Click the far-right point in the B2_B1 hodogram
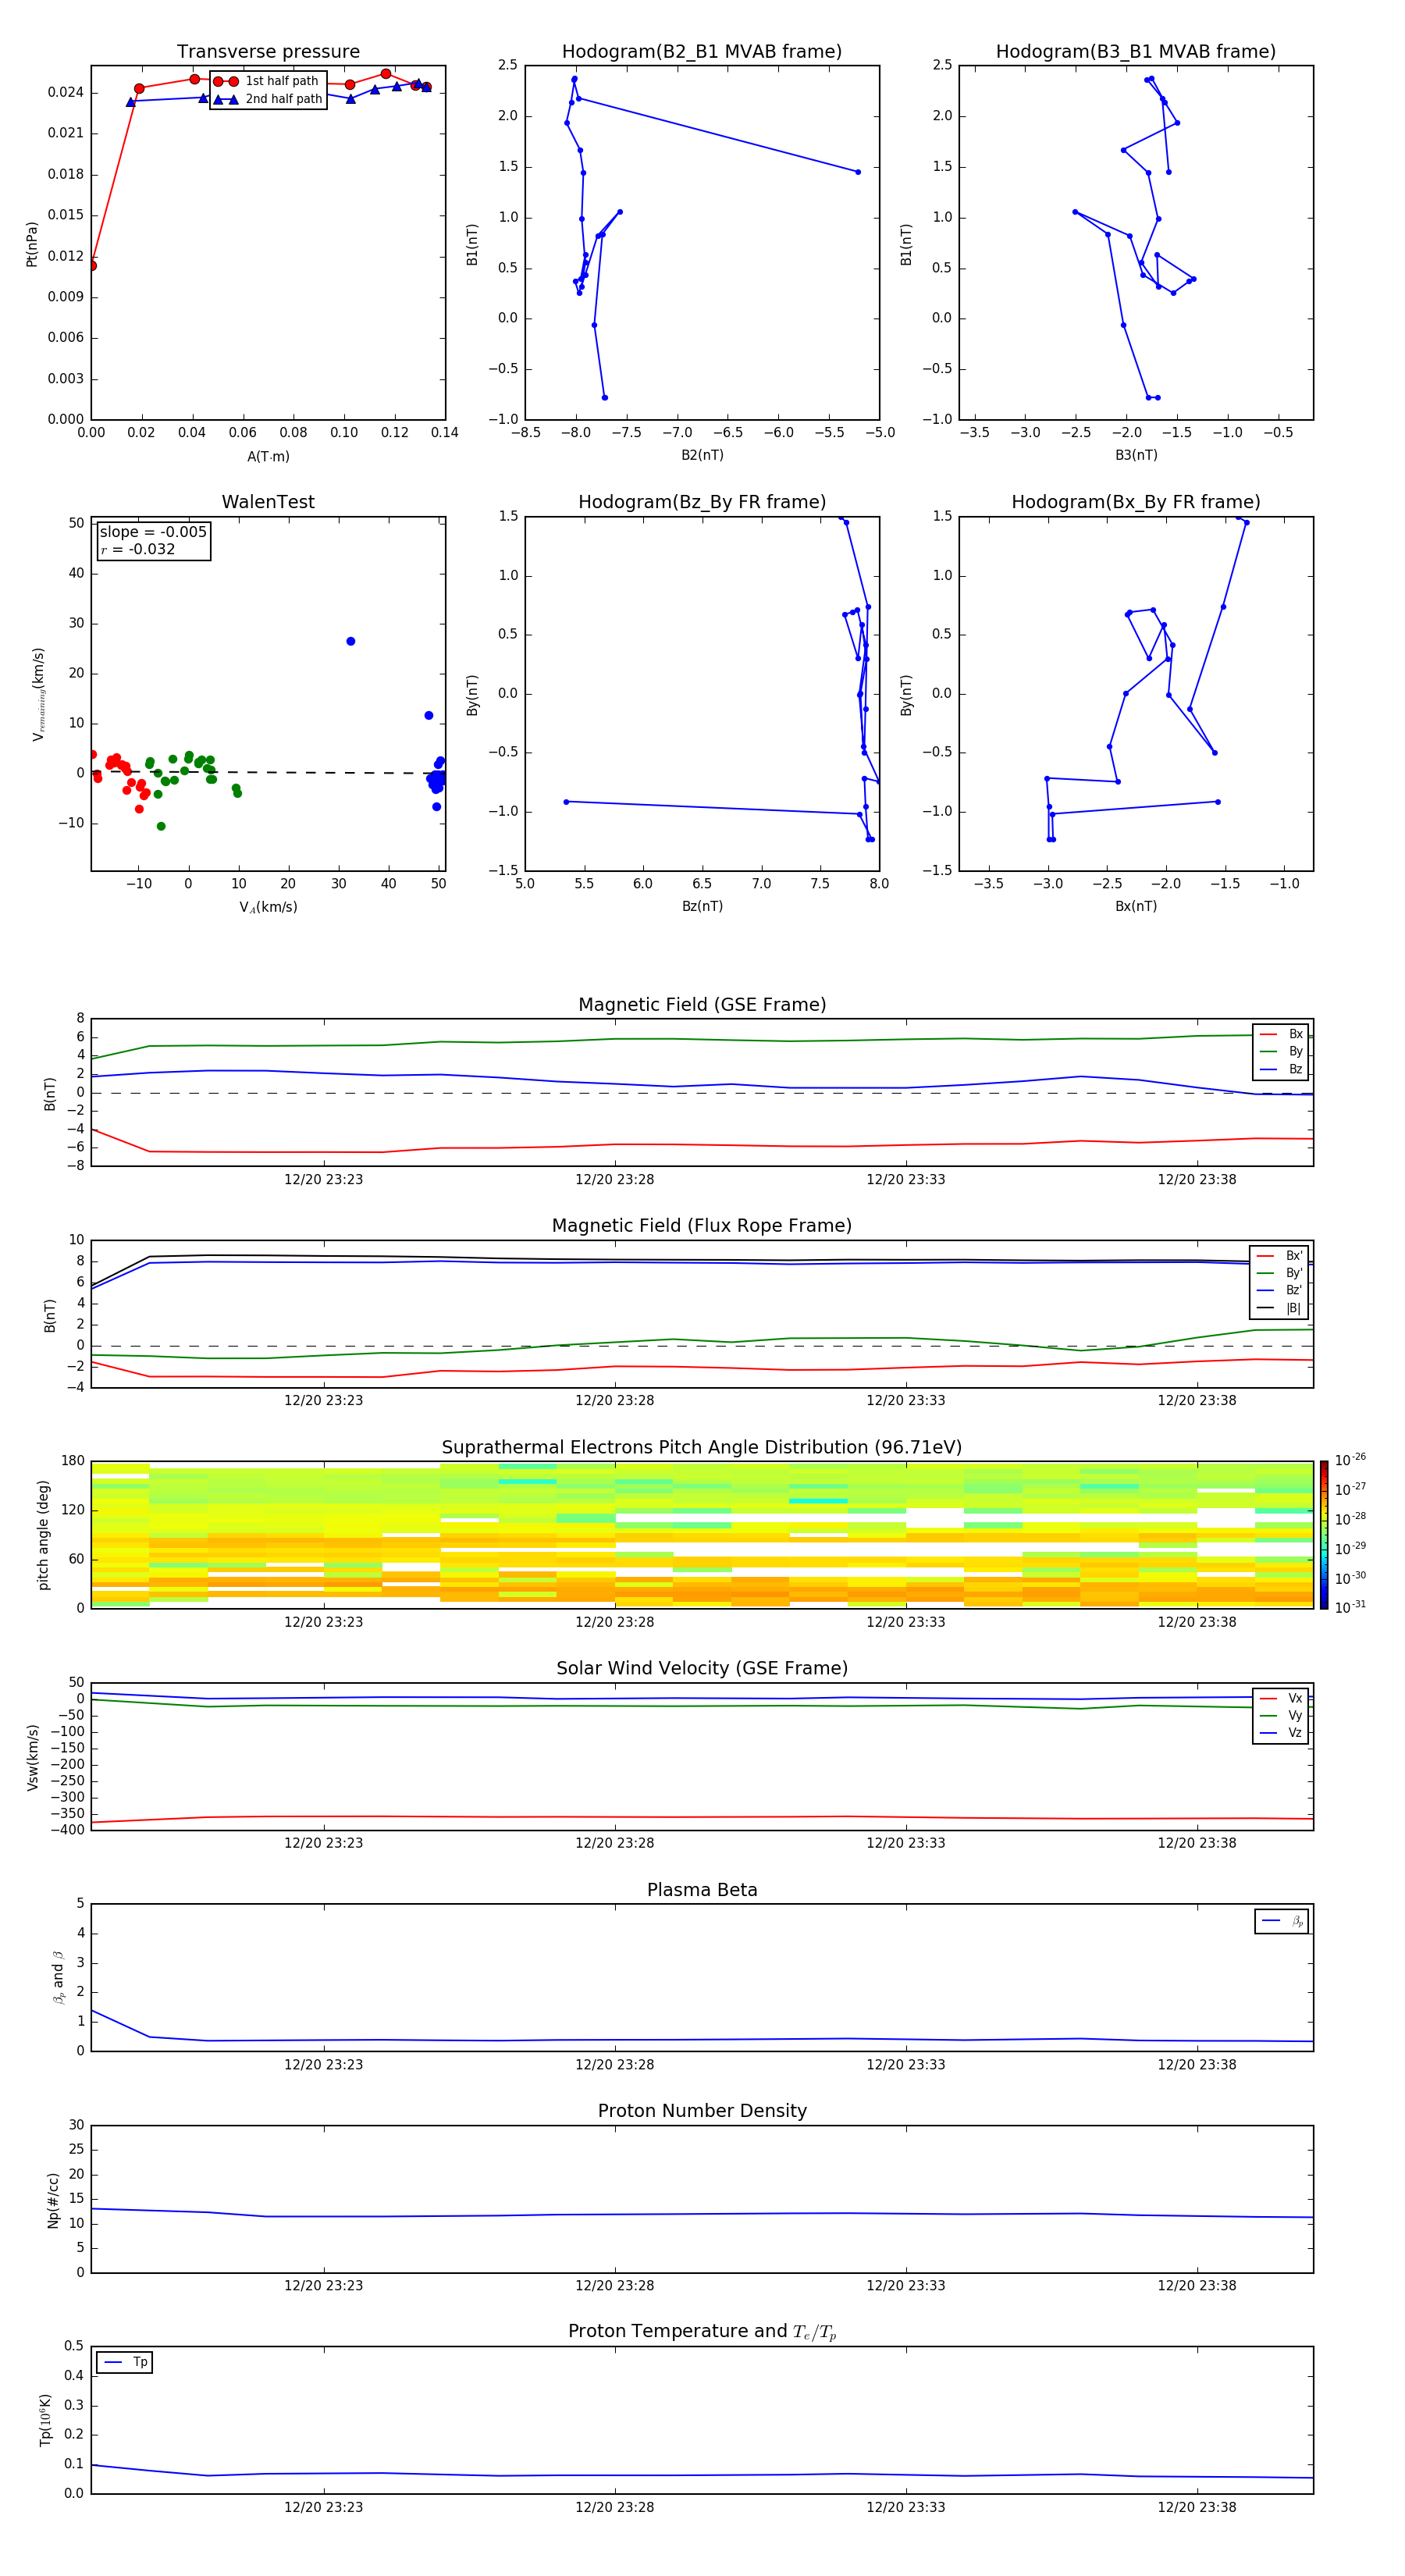 click(858, 172)
